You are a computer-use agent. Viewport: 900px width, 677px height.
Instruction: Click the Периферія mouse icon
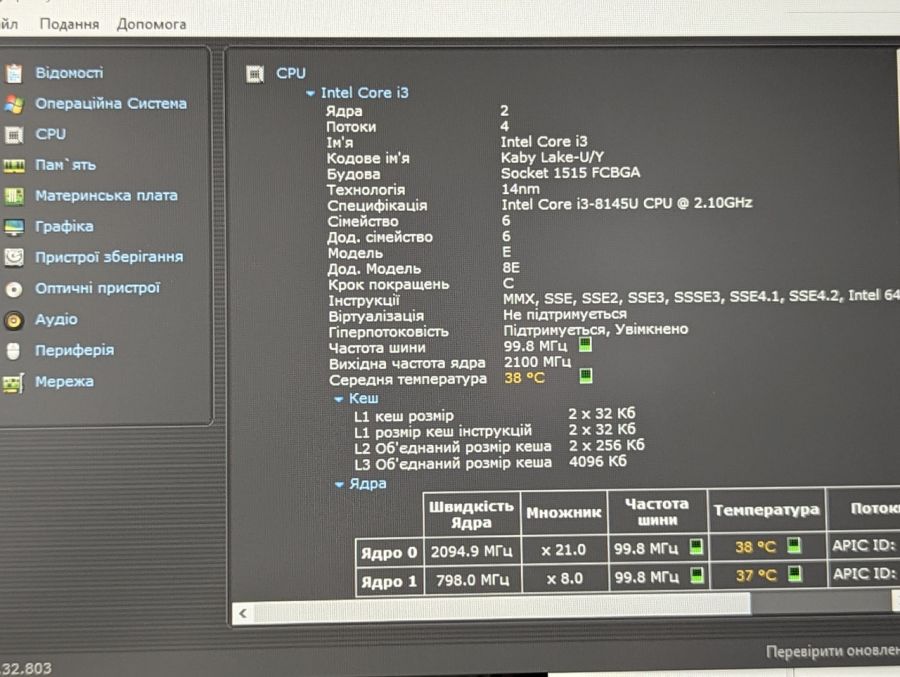tap(14, 351)
